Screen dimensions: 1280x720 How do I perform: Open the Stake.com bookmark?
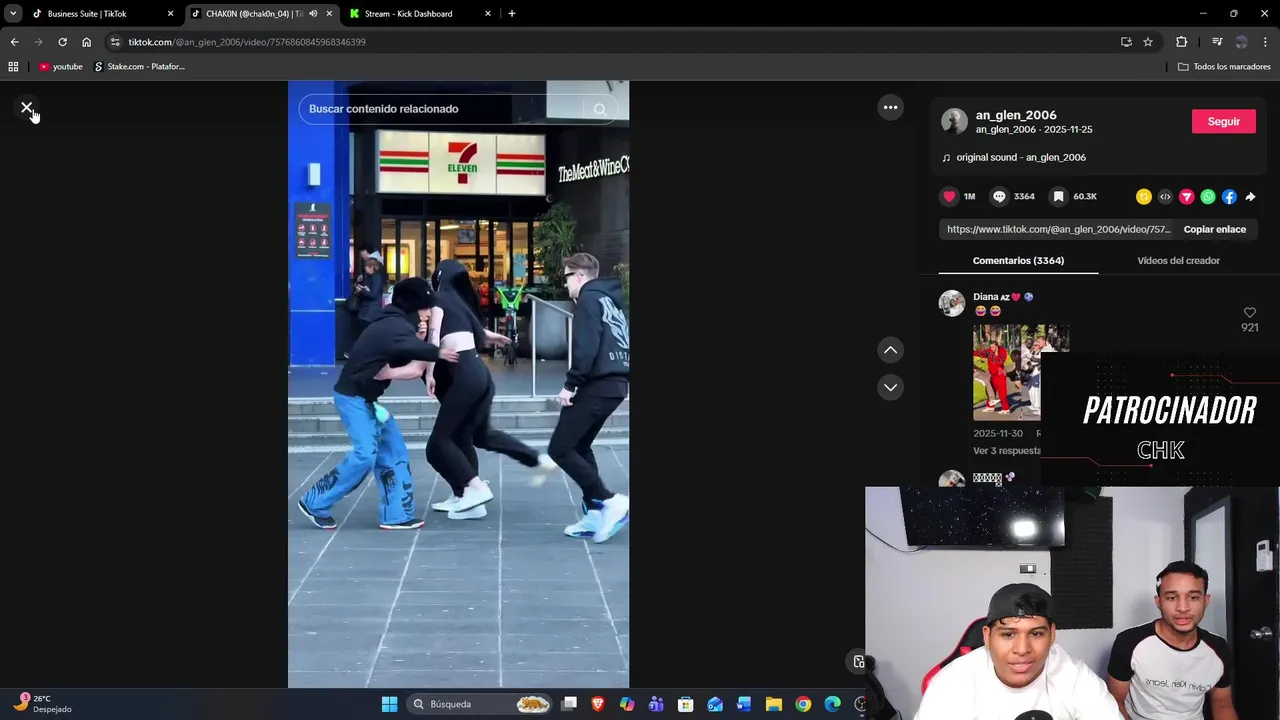pos(139,67)
